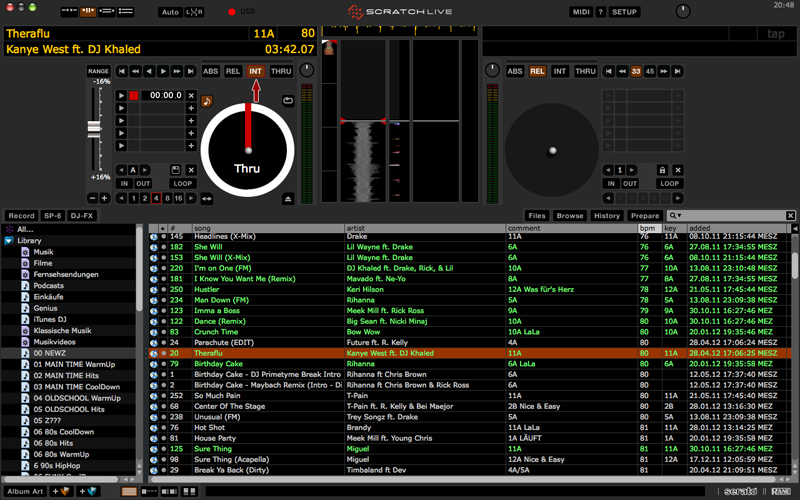Screen dimensions: 800x500
Task: Select the Birthday Cake track by Rihanna
Action: click(x=219, y=364)
